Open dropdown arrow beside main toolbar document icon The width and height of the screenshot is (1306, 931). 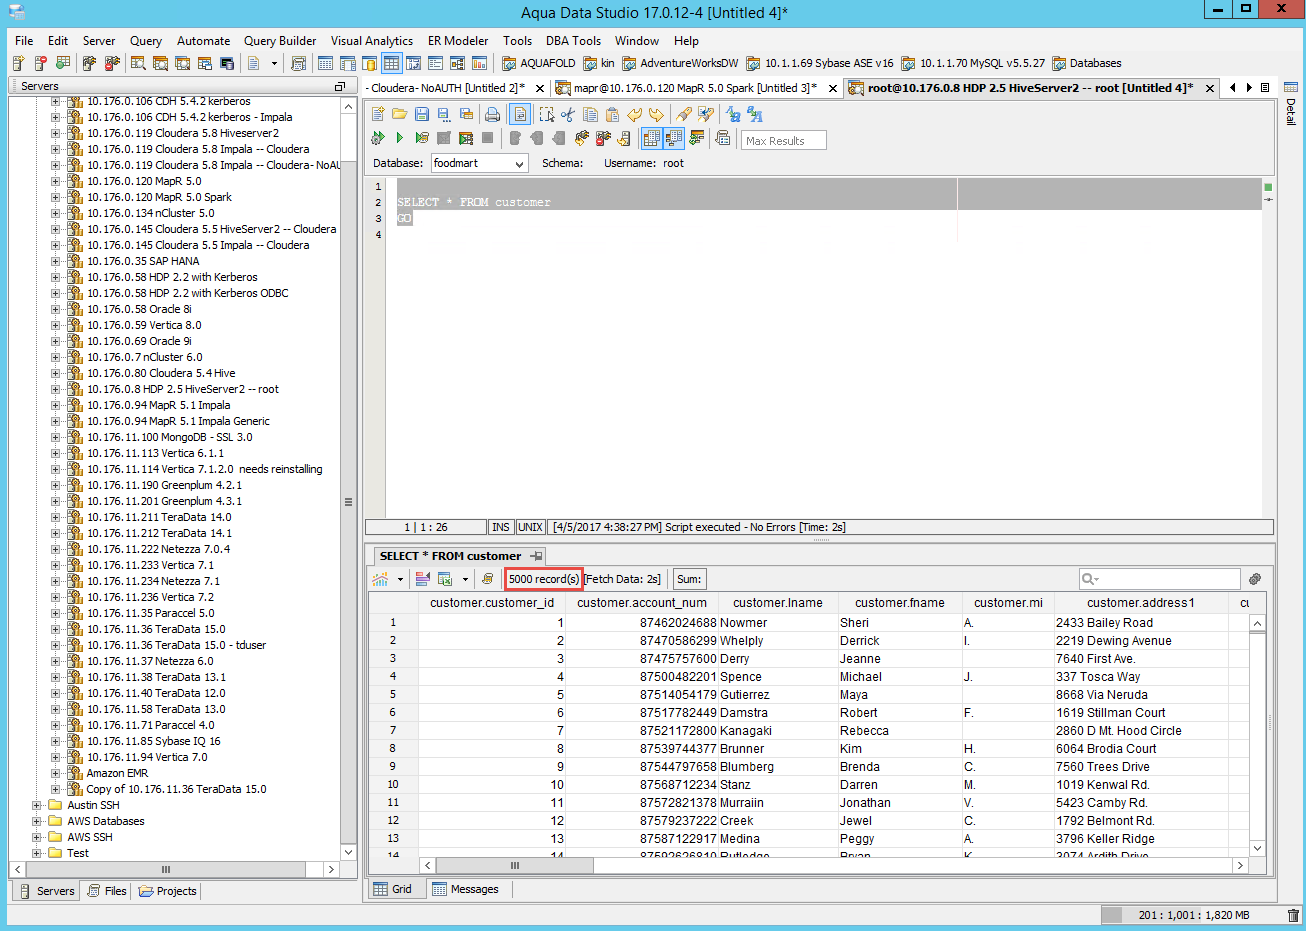[274, 63]
